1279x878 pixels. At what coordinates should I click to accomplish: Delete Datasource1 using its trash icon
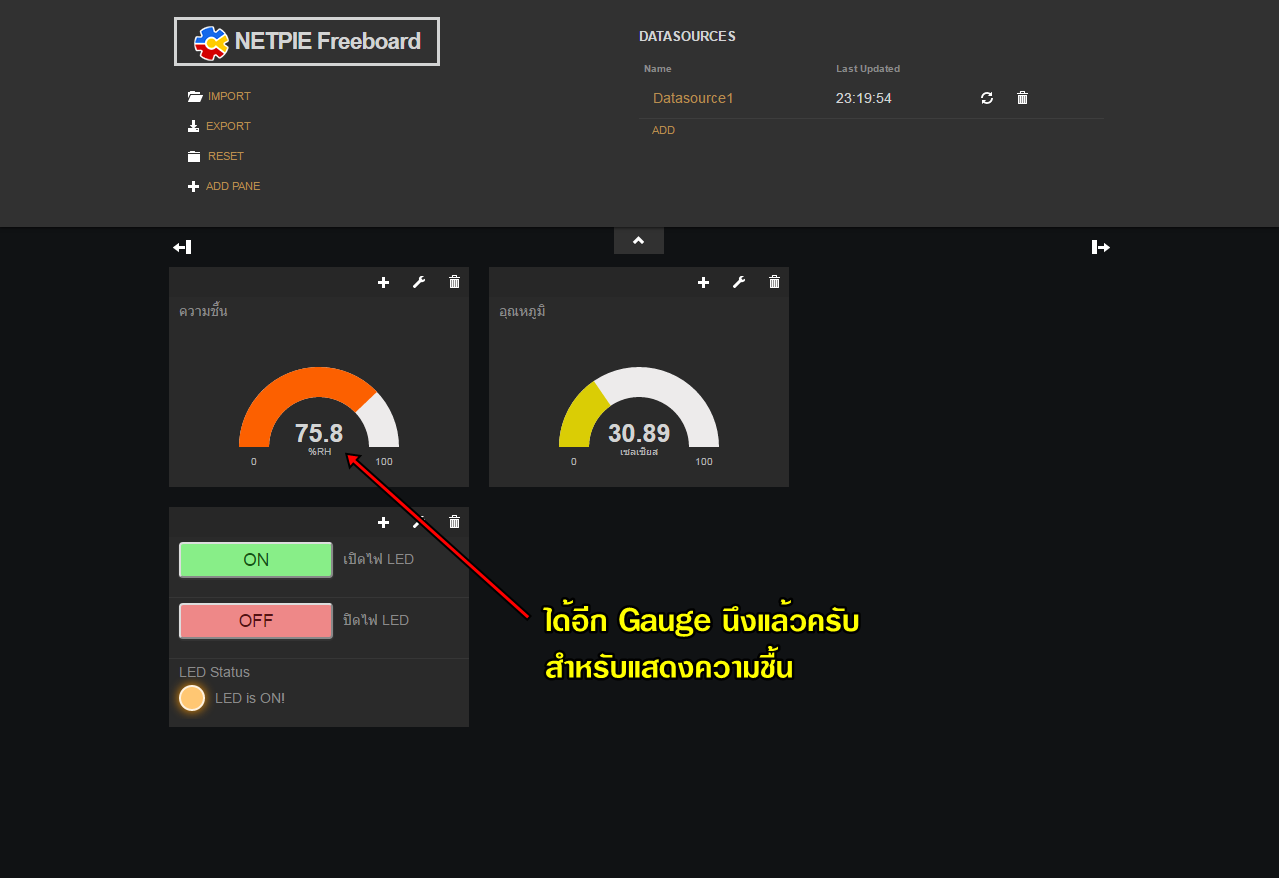click(x=1021, y=97)
